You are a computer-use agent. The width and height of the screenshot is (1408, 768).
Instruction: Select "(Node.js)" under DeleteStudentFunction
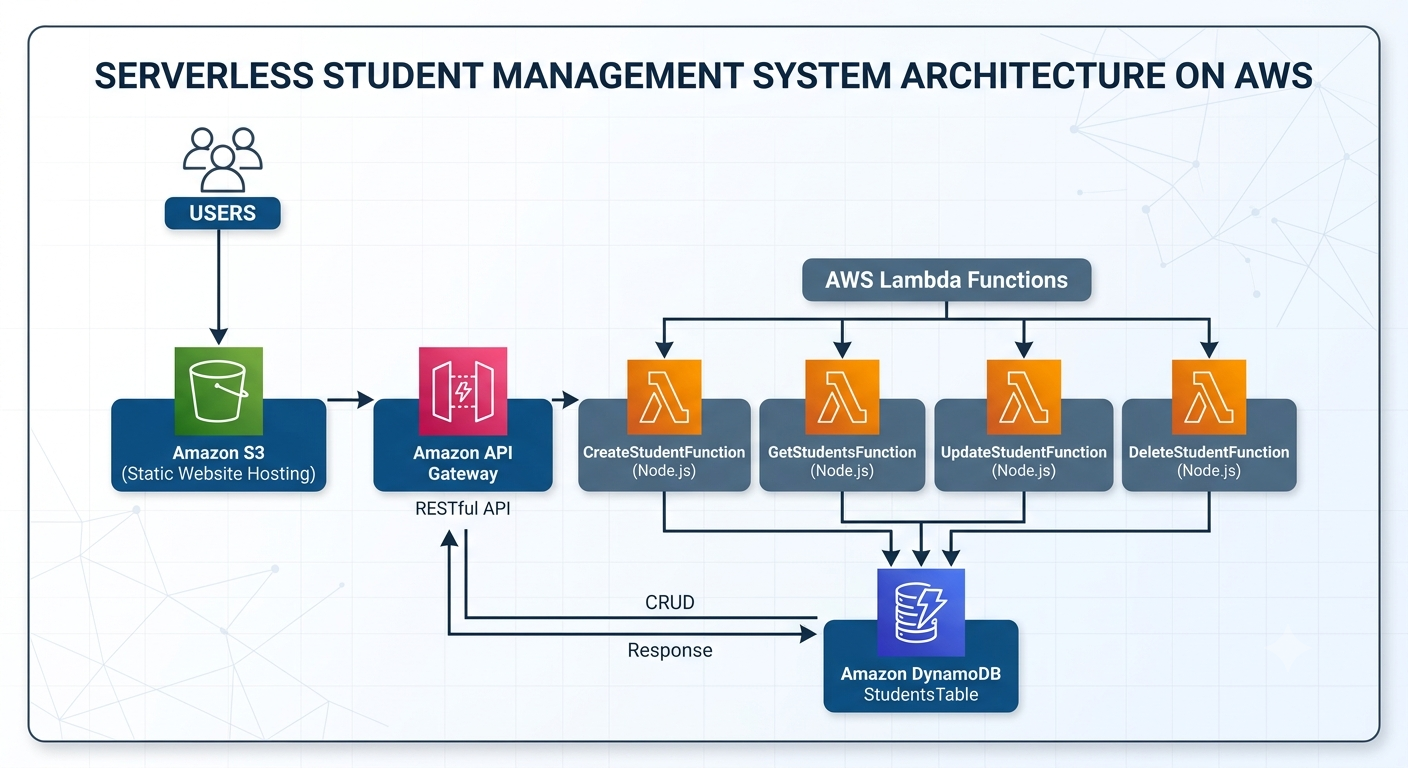pyautogui.click(x=1209, y=471)
